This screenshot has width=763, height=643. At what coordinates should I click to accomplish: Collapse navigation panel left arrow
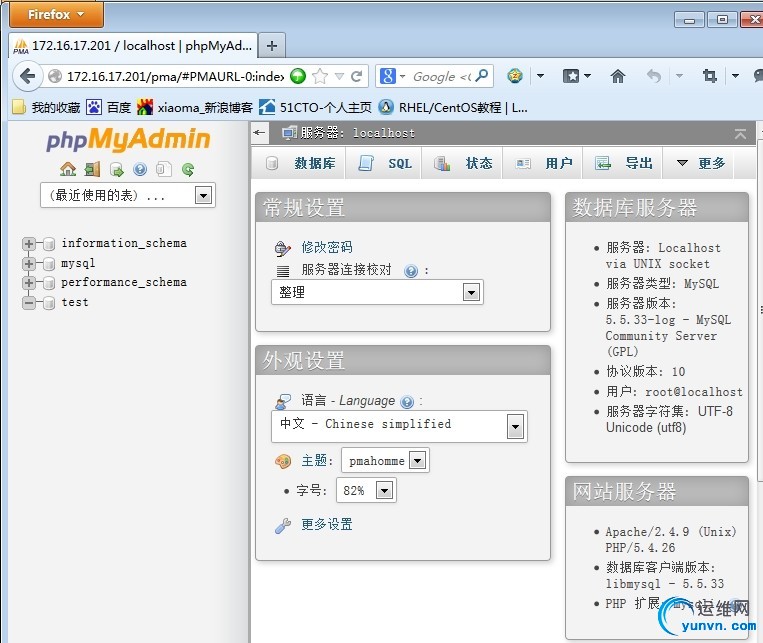tap(259, 132)
